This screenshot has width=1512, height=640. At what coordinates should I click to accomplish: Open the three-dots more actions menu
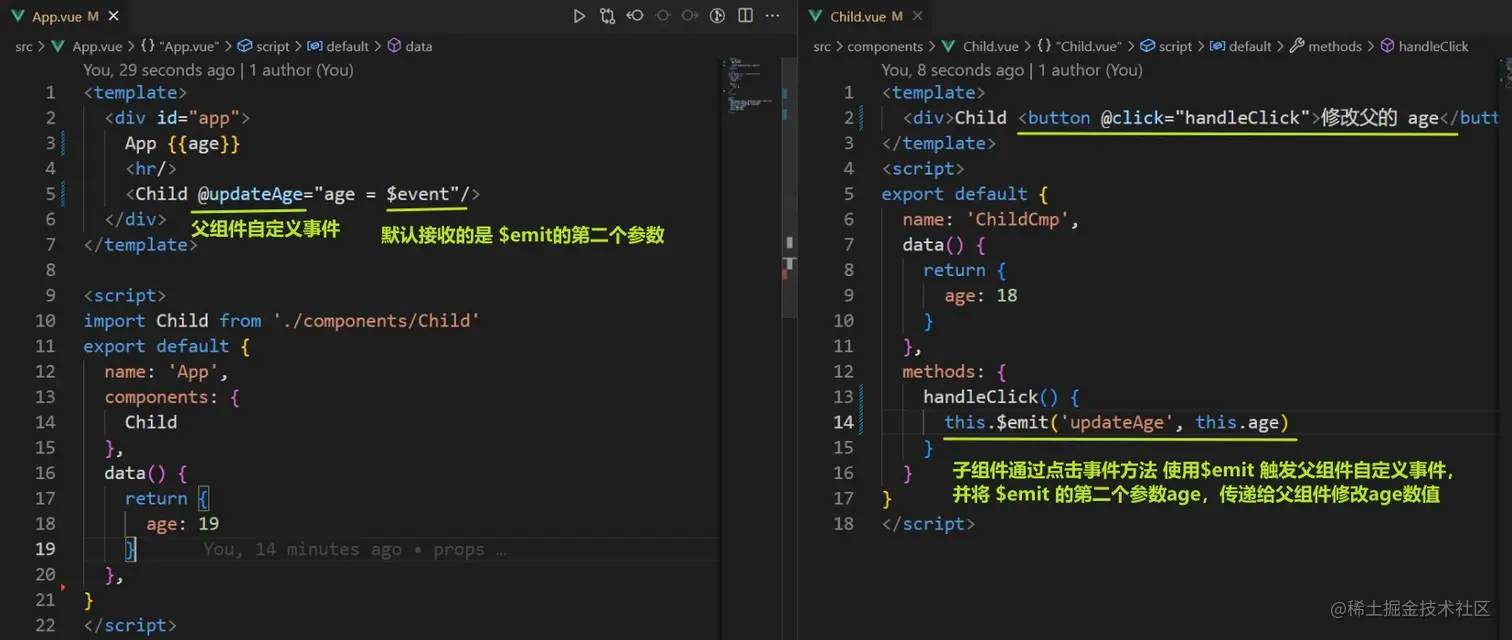[x=772, y=16]
